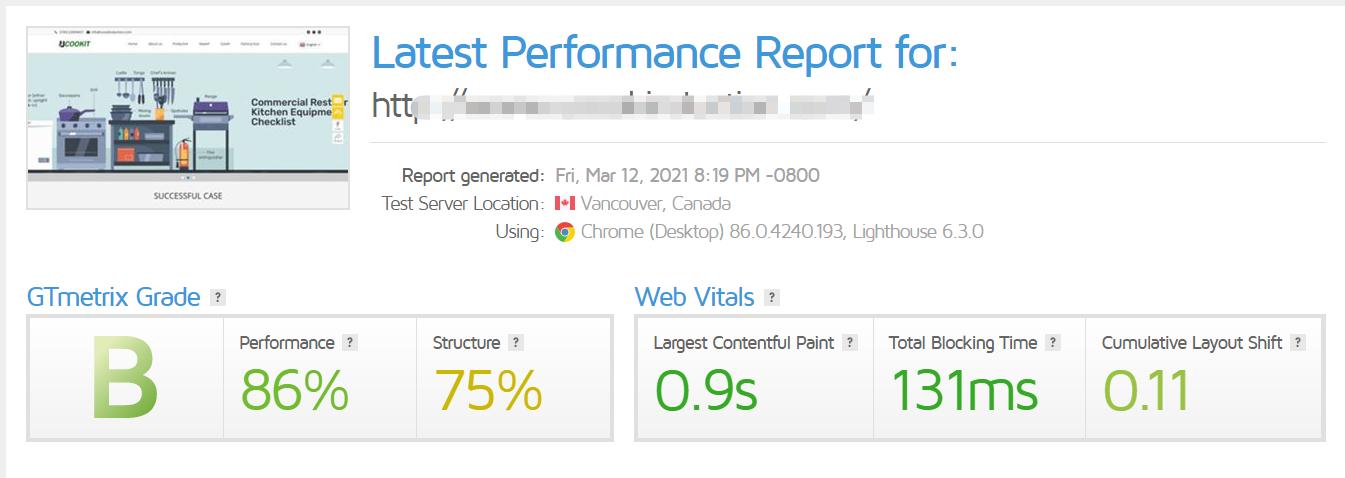1345x478 pixels.
Task: Click the 86% Performance score
Action: [x=295, y=390]
